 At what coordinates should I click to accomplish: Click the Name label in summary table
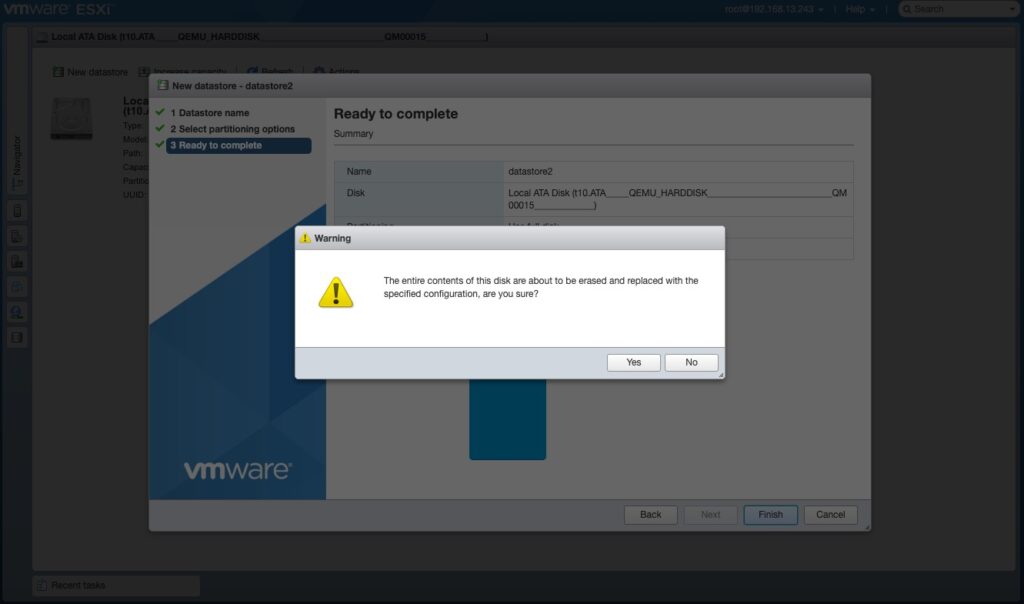tap(359, 172)
